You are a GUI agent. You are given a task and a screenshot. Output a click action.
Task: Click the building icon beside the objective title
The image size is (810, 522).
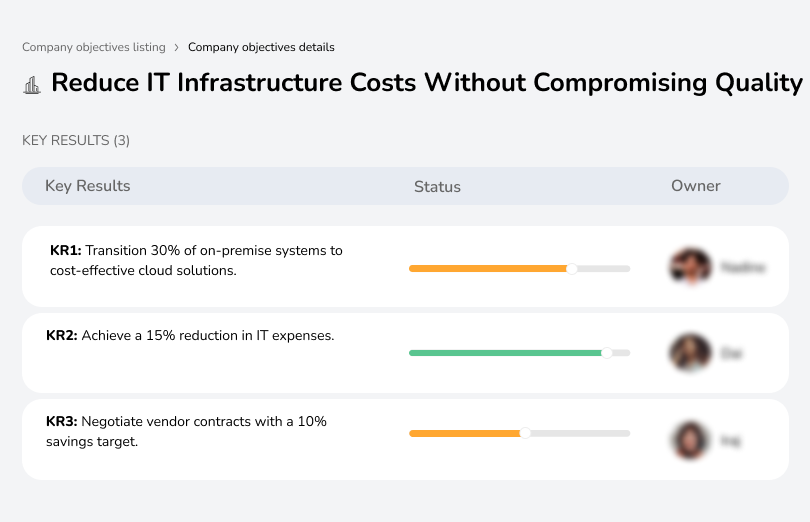tap(32, 84)
